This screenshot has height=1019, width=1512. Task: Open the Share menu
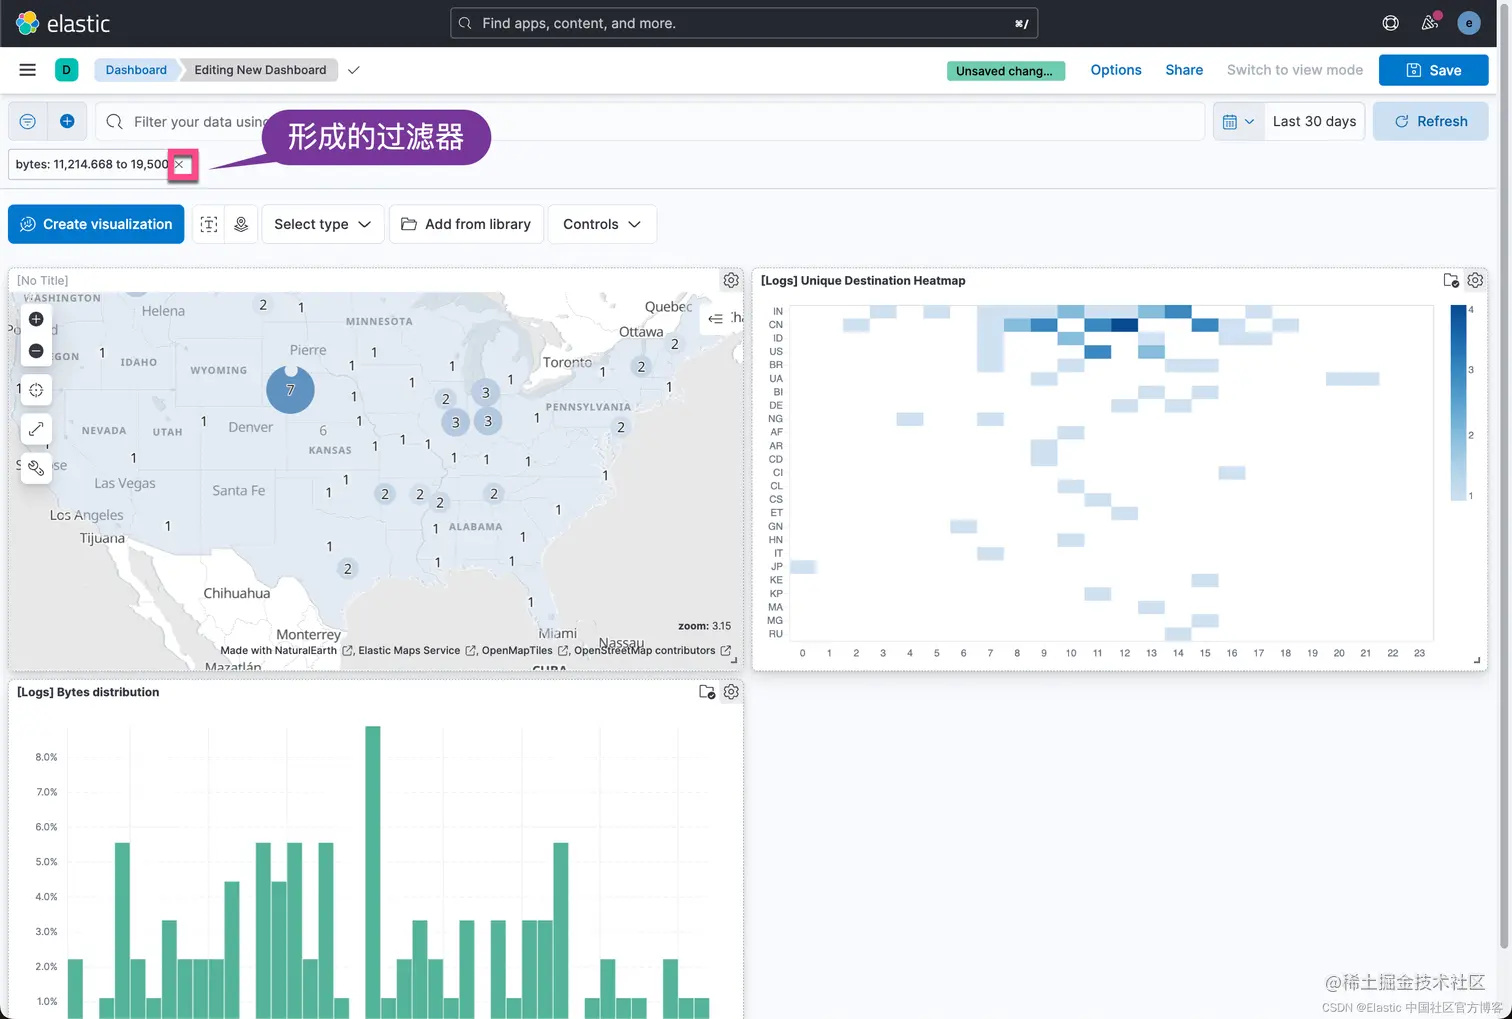click(1184, 70)
